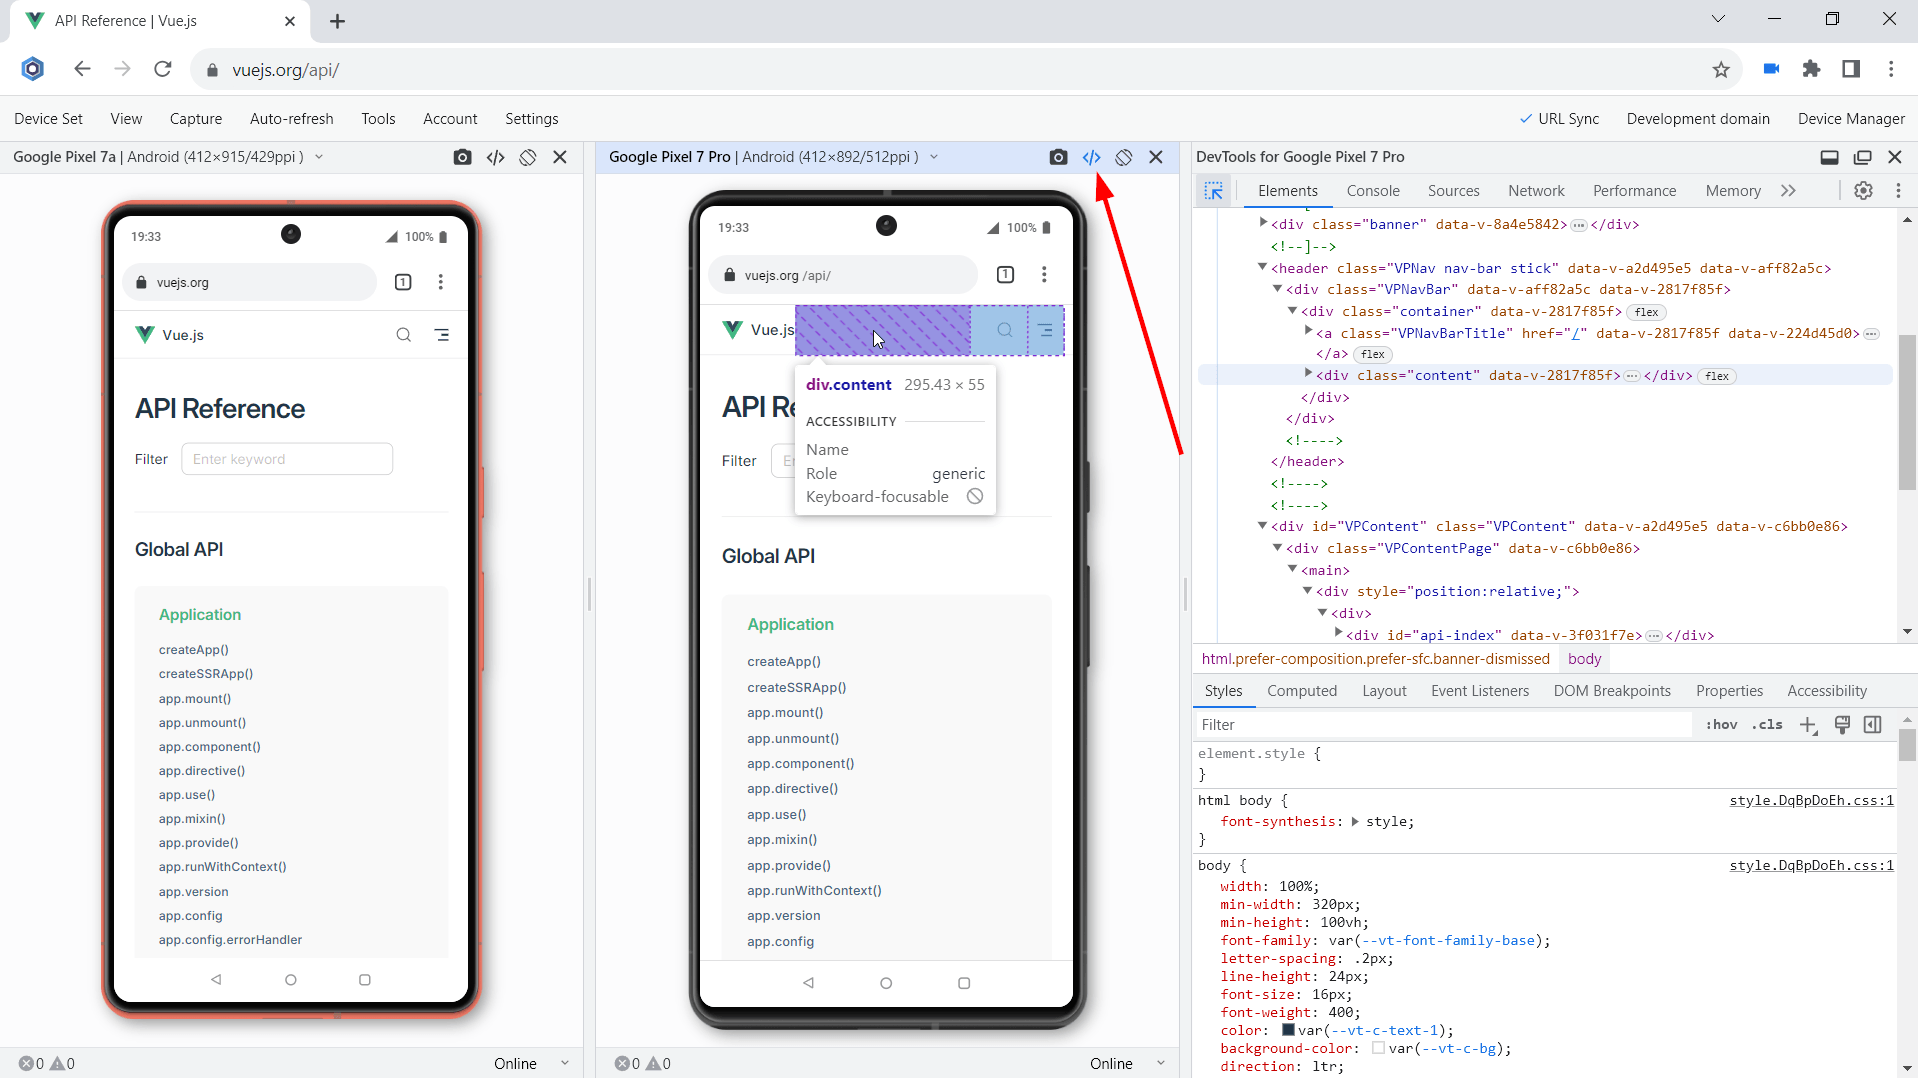Image resolution: width=1918 pixels, height=1078 pixels.
Task: Open the Device Manager menu
Action: [1850, 118]
